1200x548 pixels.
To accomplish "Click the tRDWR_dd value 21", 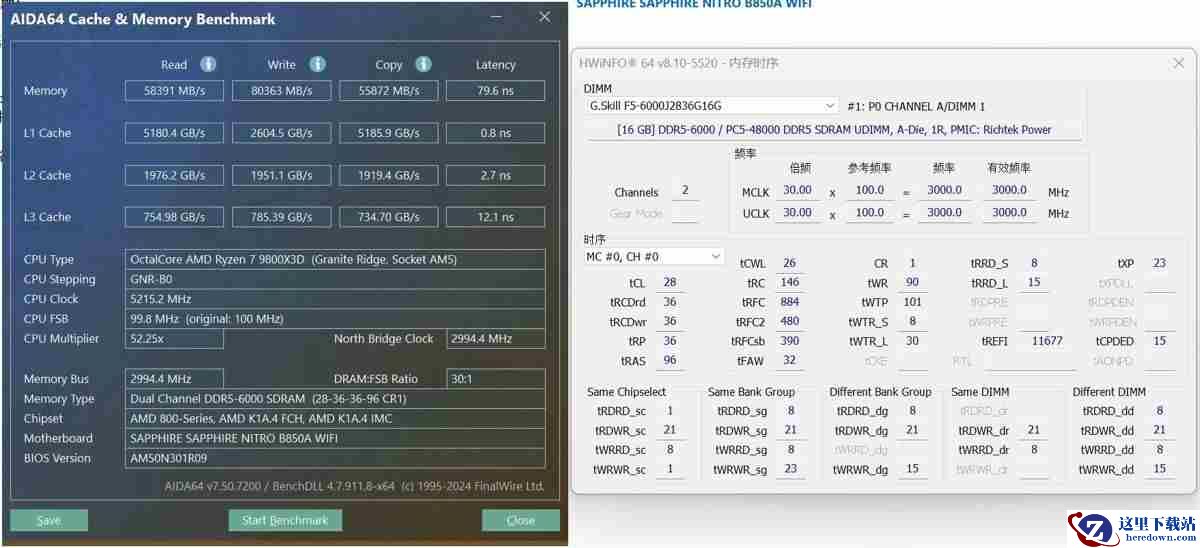I will tap(1159, 431).
